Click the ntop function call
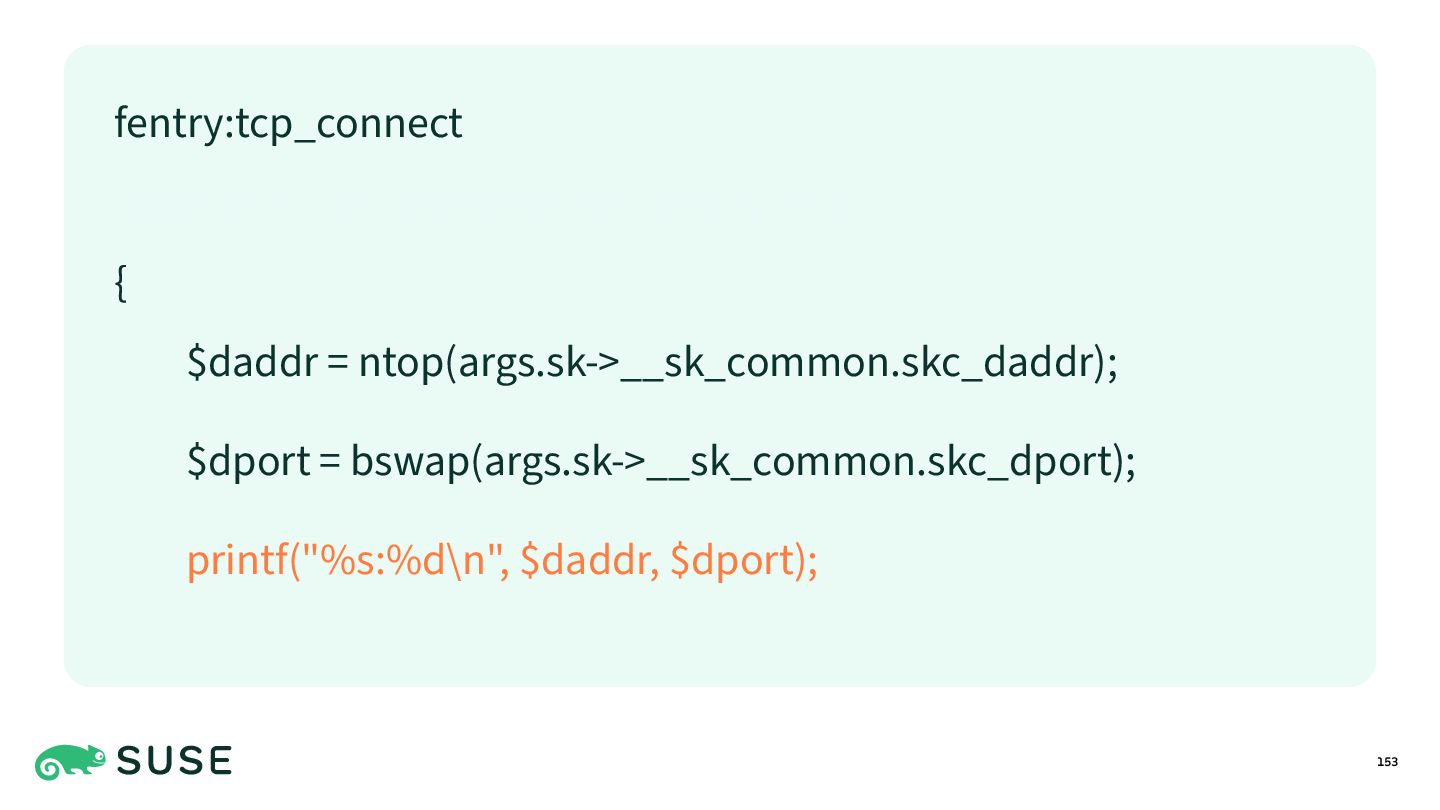 point(401,362)
